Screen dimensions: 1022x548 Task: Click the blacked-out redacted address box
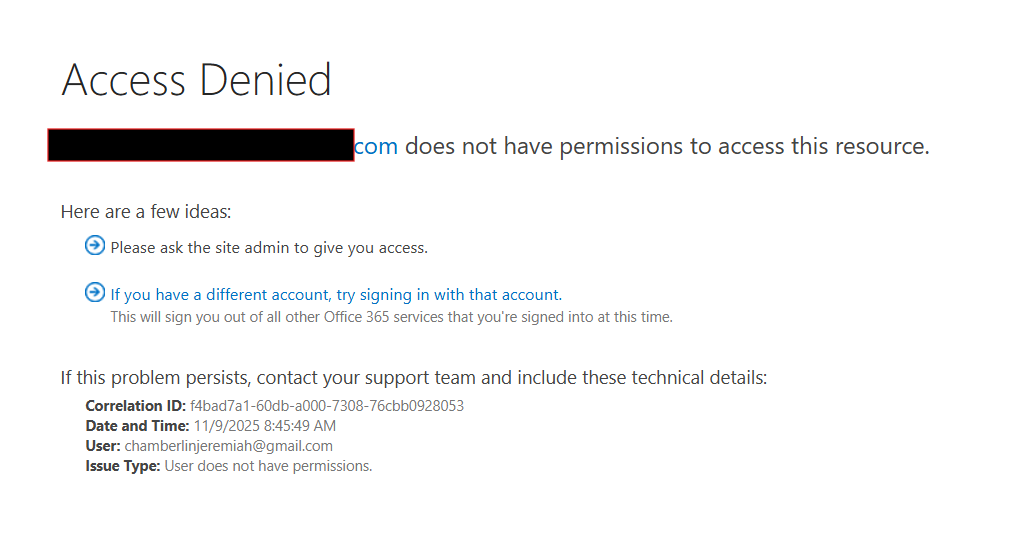click(x=200, y=145)
